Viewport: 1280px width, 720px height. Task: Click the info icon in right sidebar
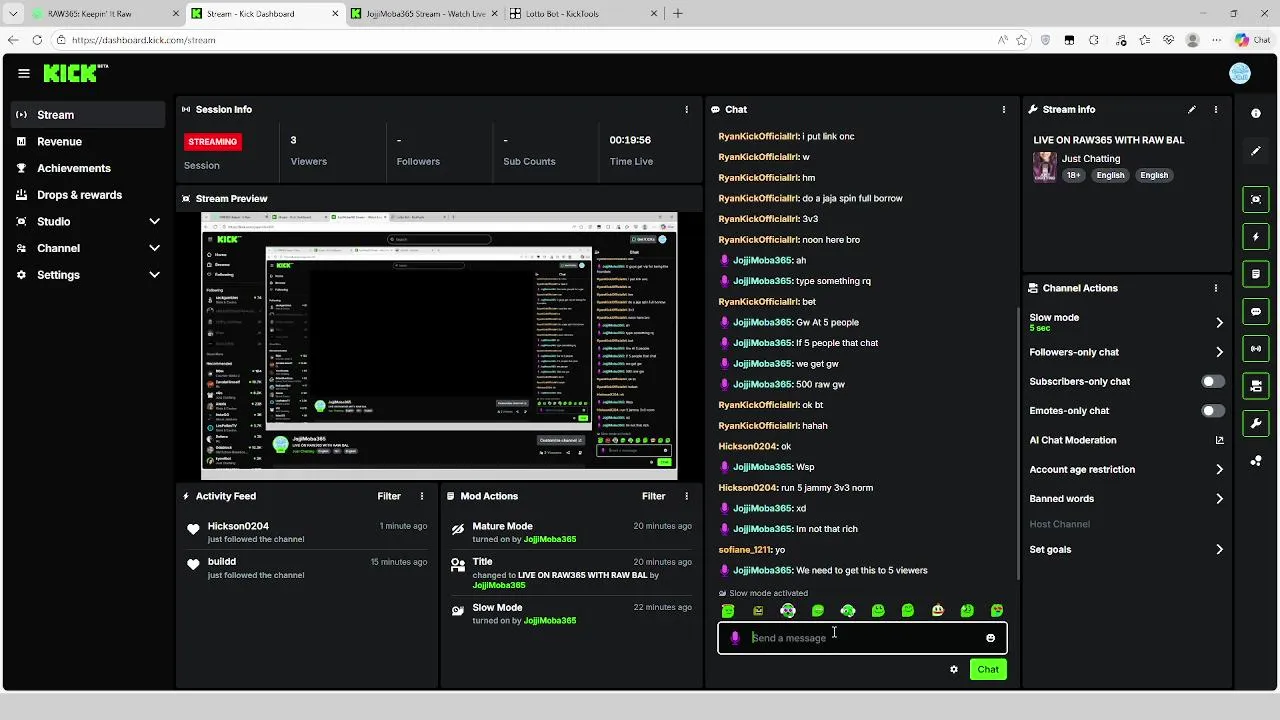pos(1256,114)
